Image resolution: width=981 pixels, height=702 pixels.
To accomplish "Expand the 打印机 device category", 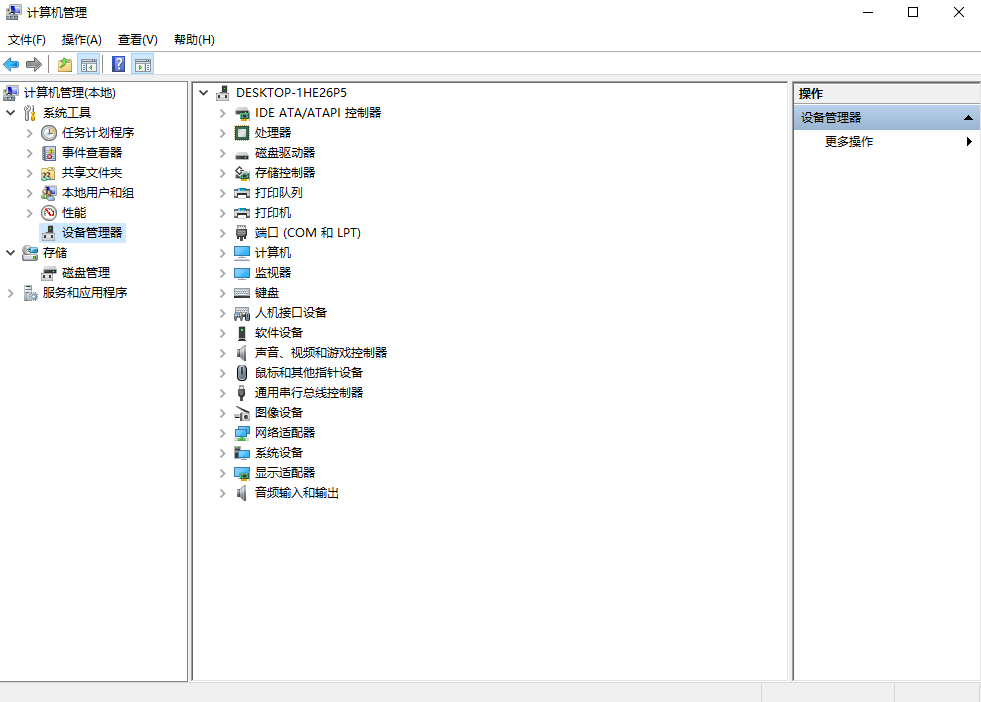I will 223,213.
